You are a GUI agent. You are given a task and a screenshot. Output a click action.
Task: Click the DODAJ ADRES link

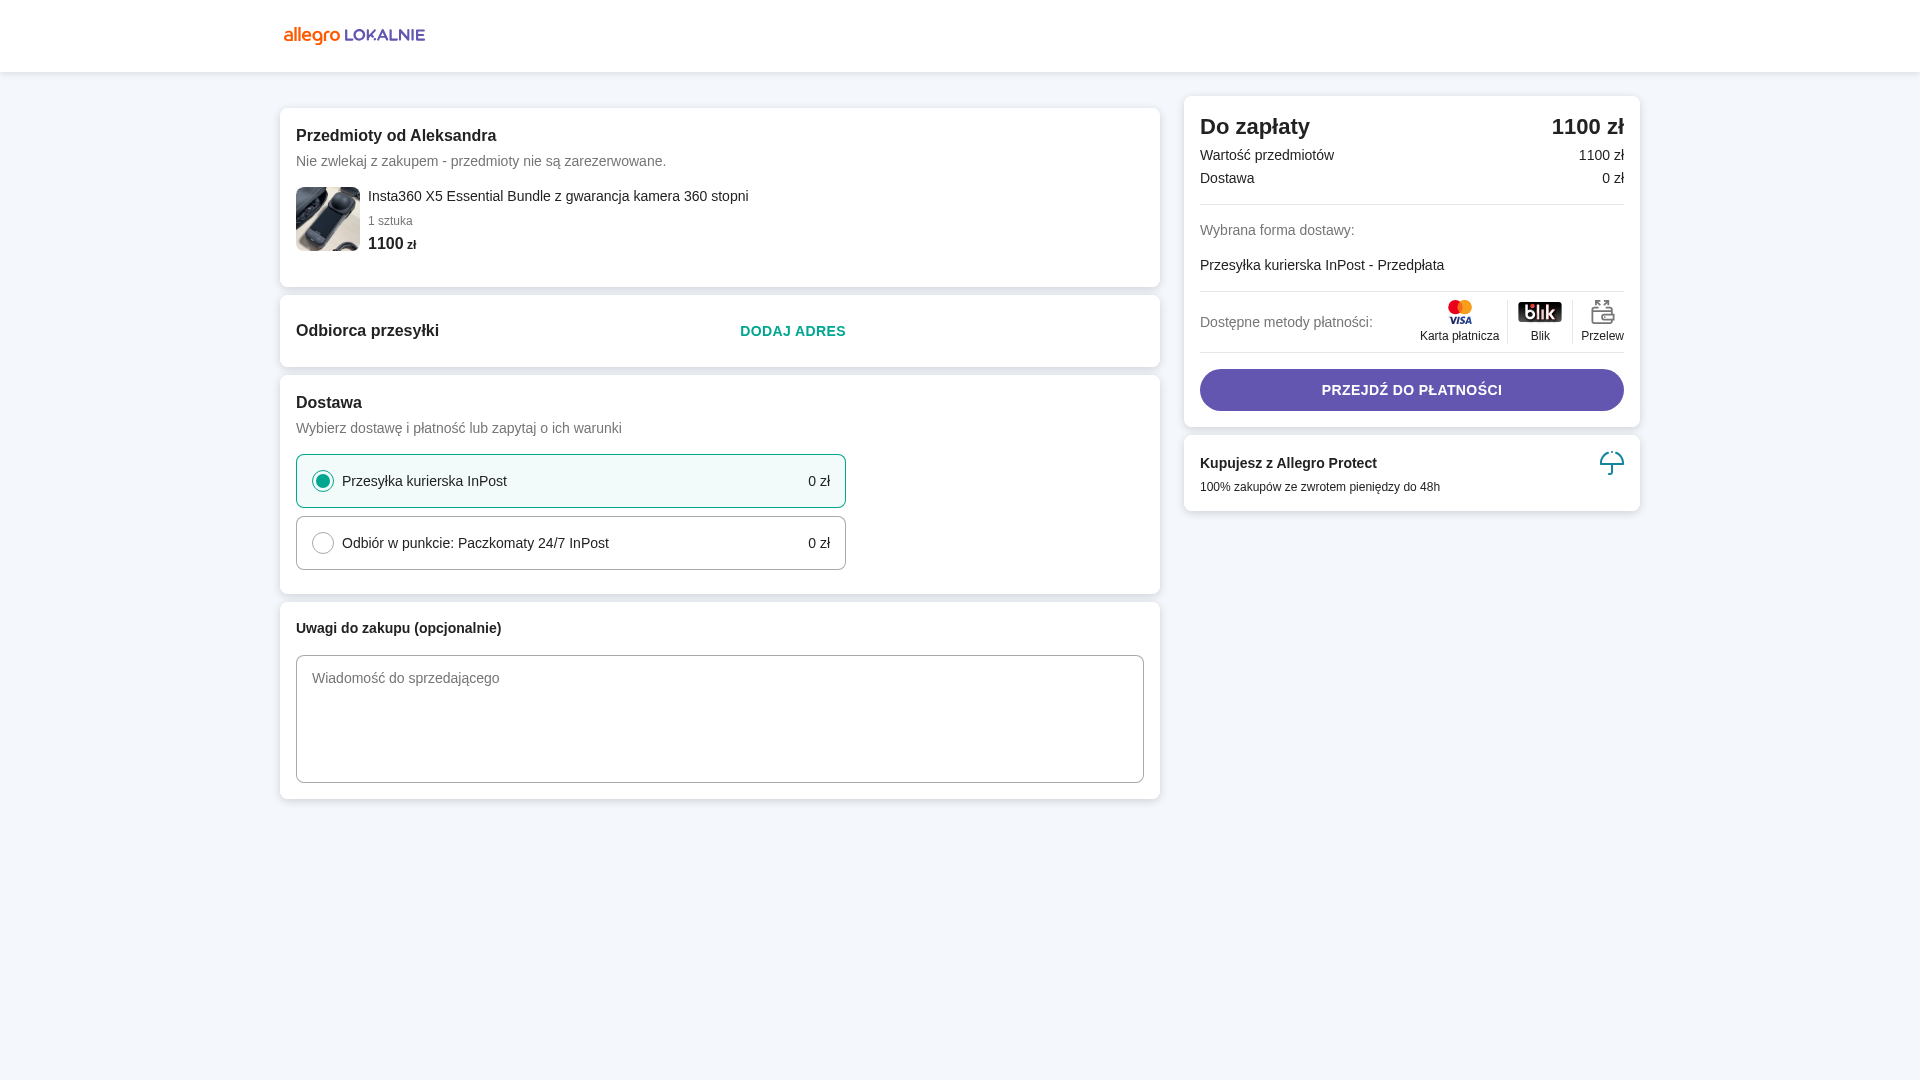[x=793, y=331]
